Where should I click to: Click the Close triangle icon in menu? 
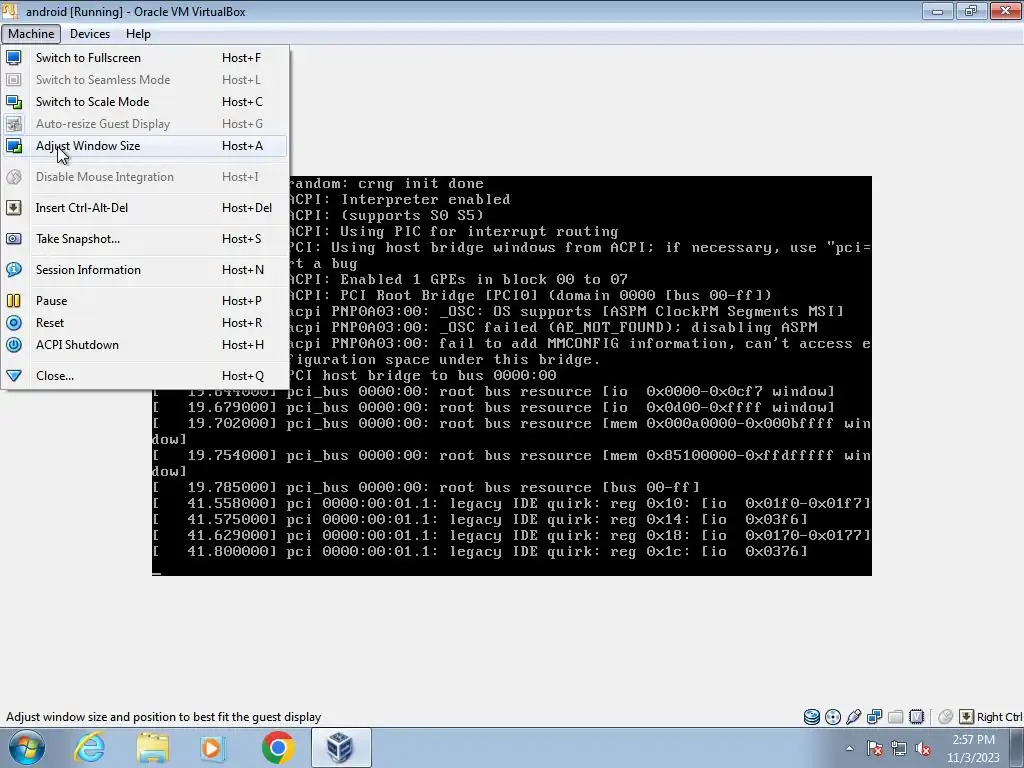click(14, 376)
